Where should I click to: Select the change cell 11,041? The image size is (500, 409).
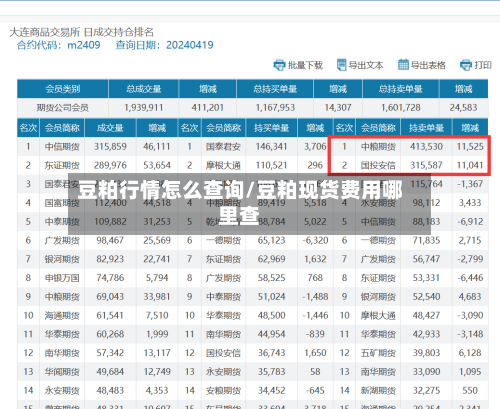(x=470, y=165)
